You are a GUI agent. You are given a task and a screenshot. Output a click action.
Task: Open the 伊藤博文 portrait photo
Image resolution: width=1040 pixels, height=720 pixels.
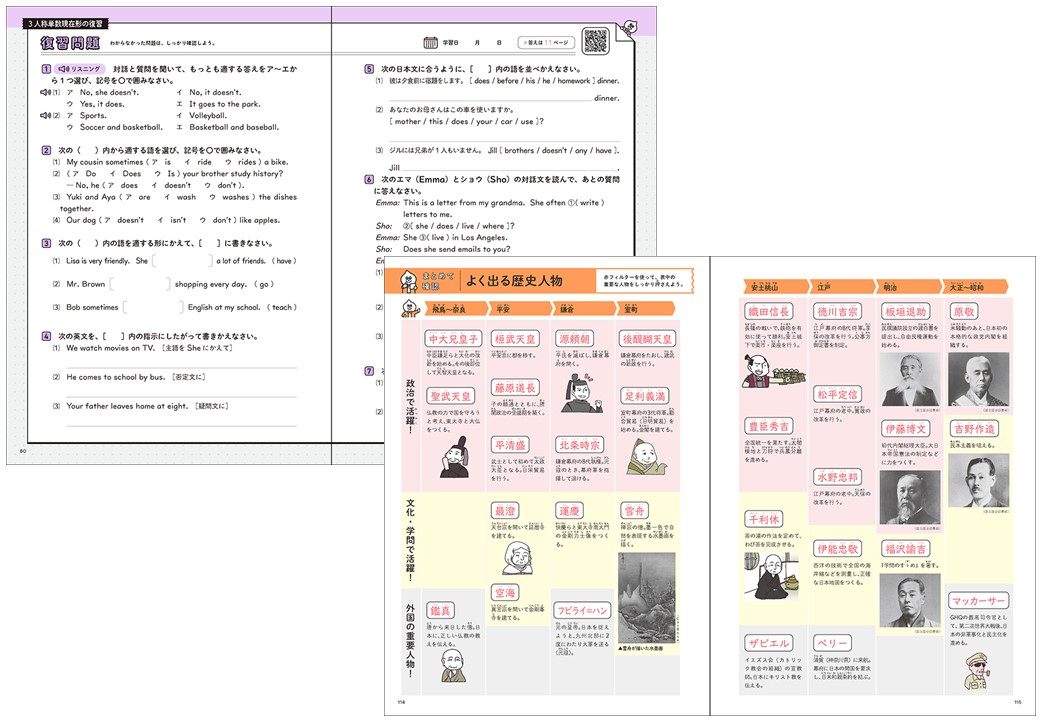pyautogui.click(x=910, y=498)
